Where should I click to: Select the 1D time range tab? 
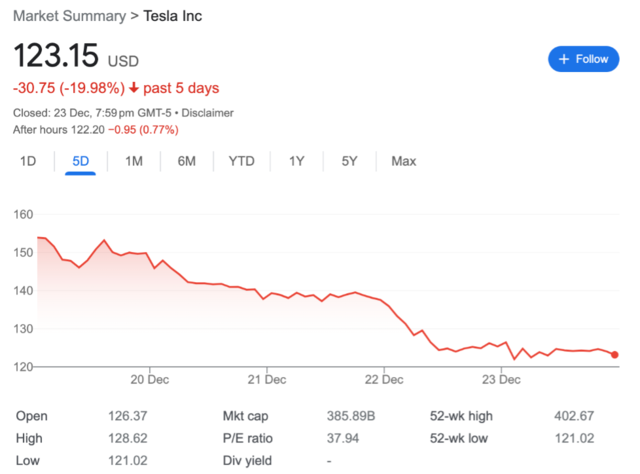pyautogui.click(x=29, y=161)
